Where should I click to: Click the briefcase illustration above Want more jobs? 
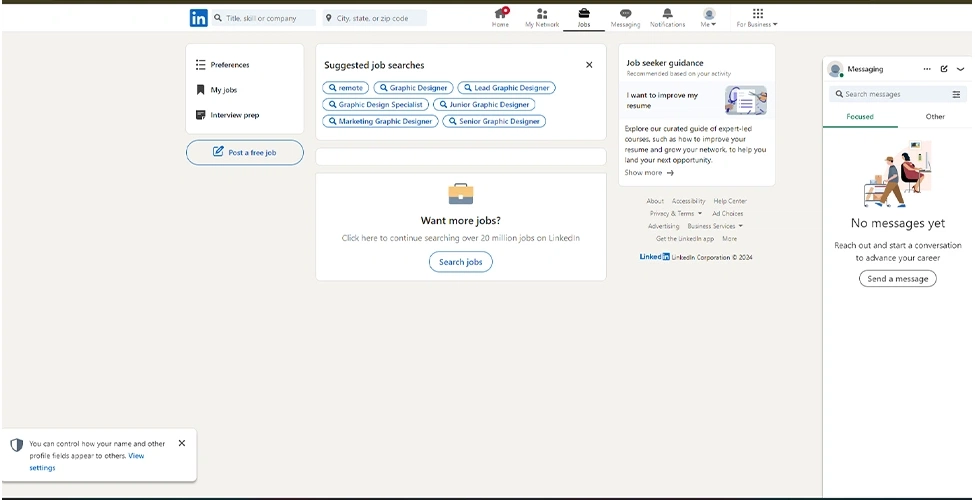click(461, 193)
